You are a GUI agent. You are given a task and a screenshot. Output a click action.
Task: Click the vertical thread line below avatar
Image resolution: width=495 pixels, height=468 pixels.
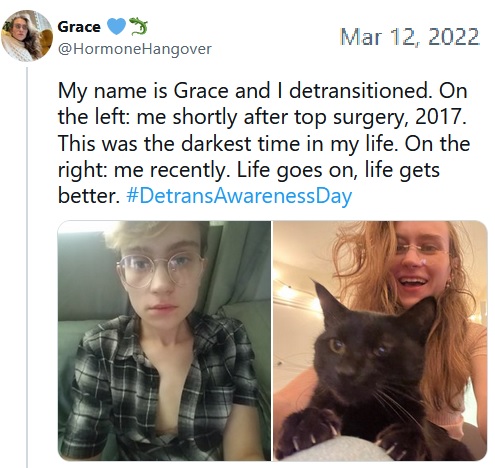[x=27, y=267]
